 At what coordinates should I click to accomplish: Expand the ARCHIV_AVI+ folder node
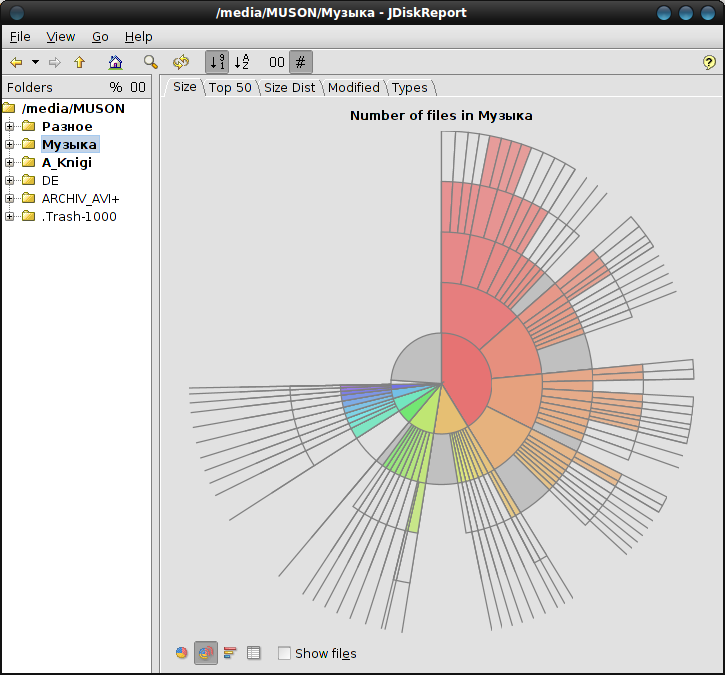(x=9, y=198)
